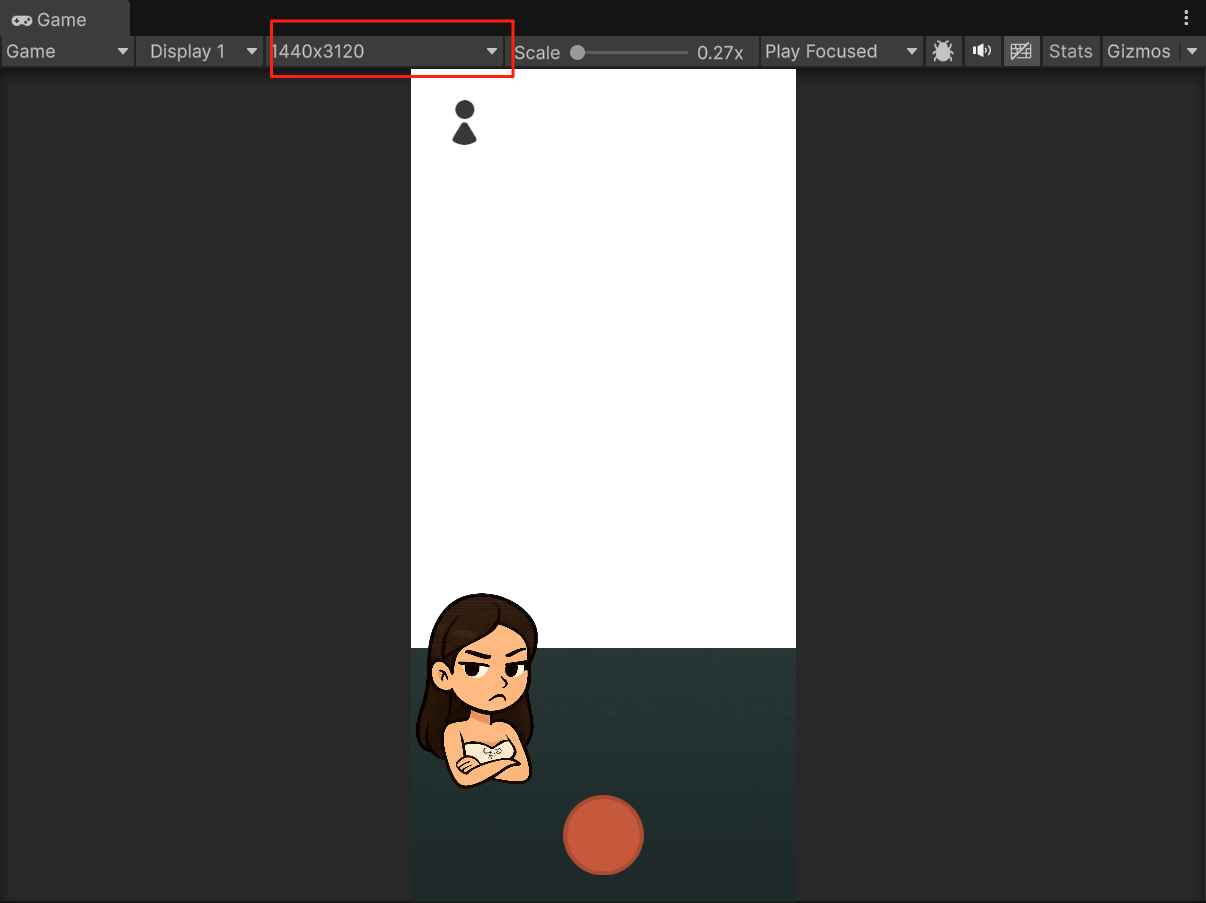Click the orange ball in the game view
Screen dimensions: 1206x903
pyautogui.click(x=603, y=835)
